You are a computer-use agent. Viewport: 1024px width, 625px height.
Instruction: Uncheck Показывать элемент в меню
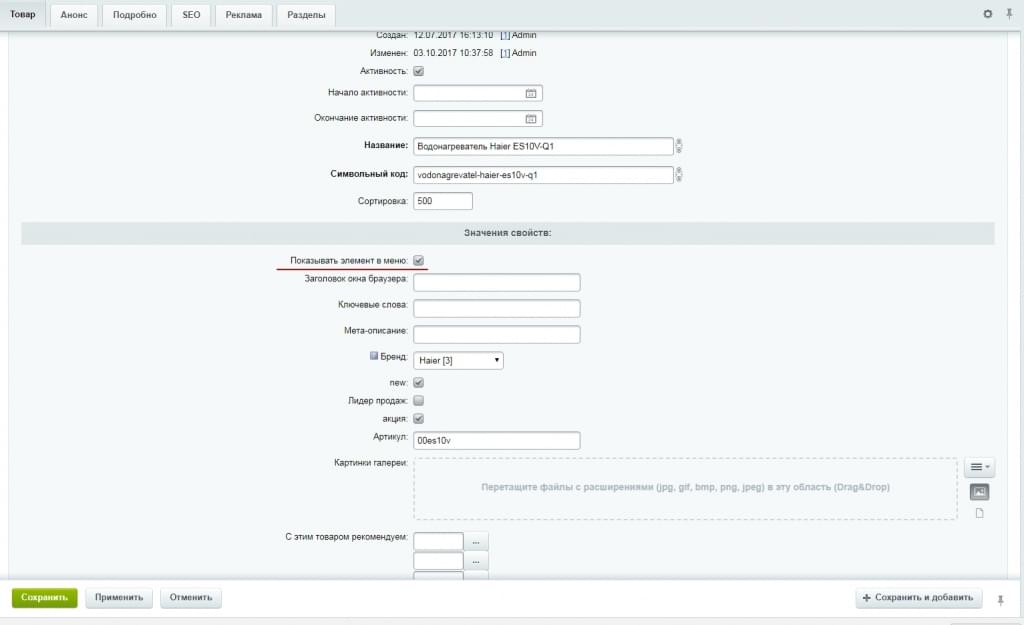point(419,260)
